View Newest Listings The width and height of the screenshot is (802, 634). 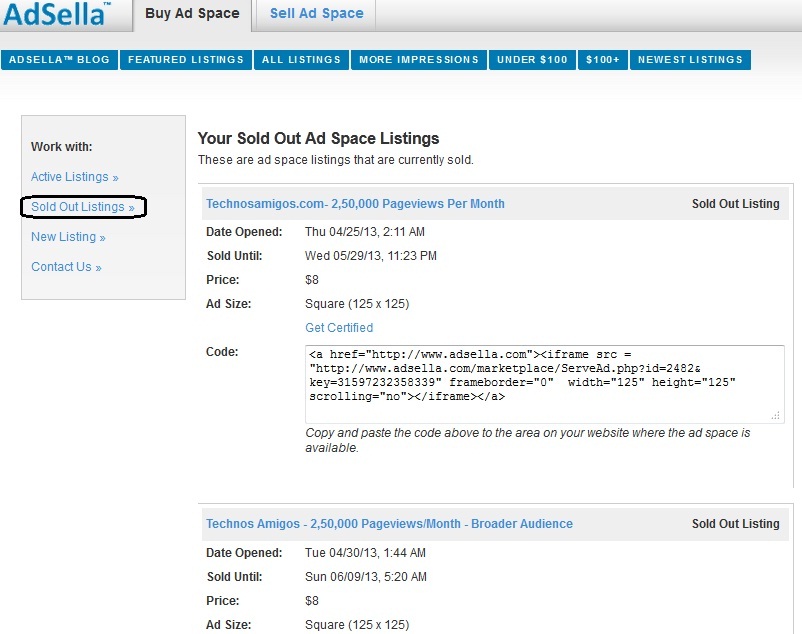[x=690, y=60]
